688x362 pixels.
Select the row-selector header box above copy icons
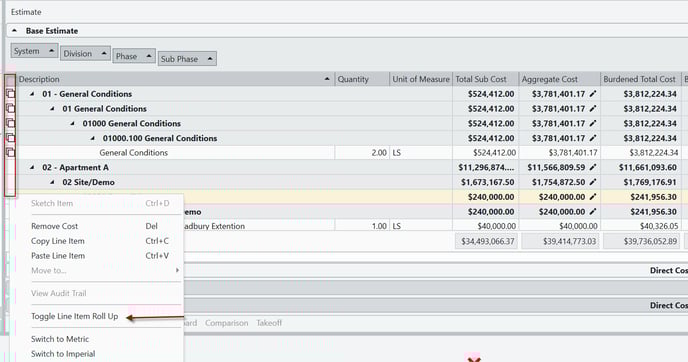tap(11, 80)
